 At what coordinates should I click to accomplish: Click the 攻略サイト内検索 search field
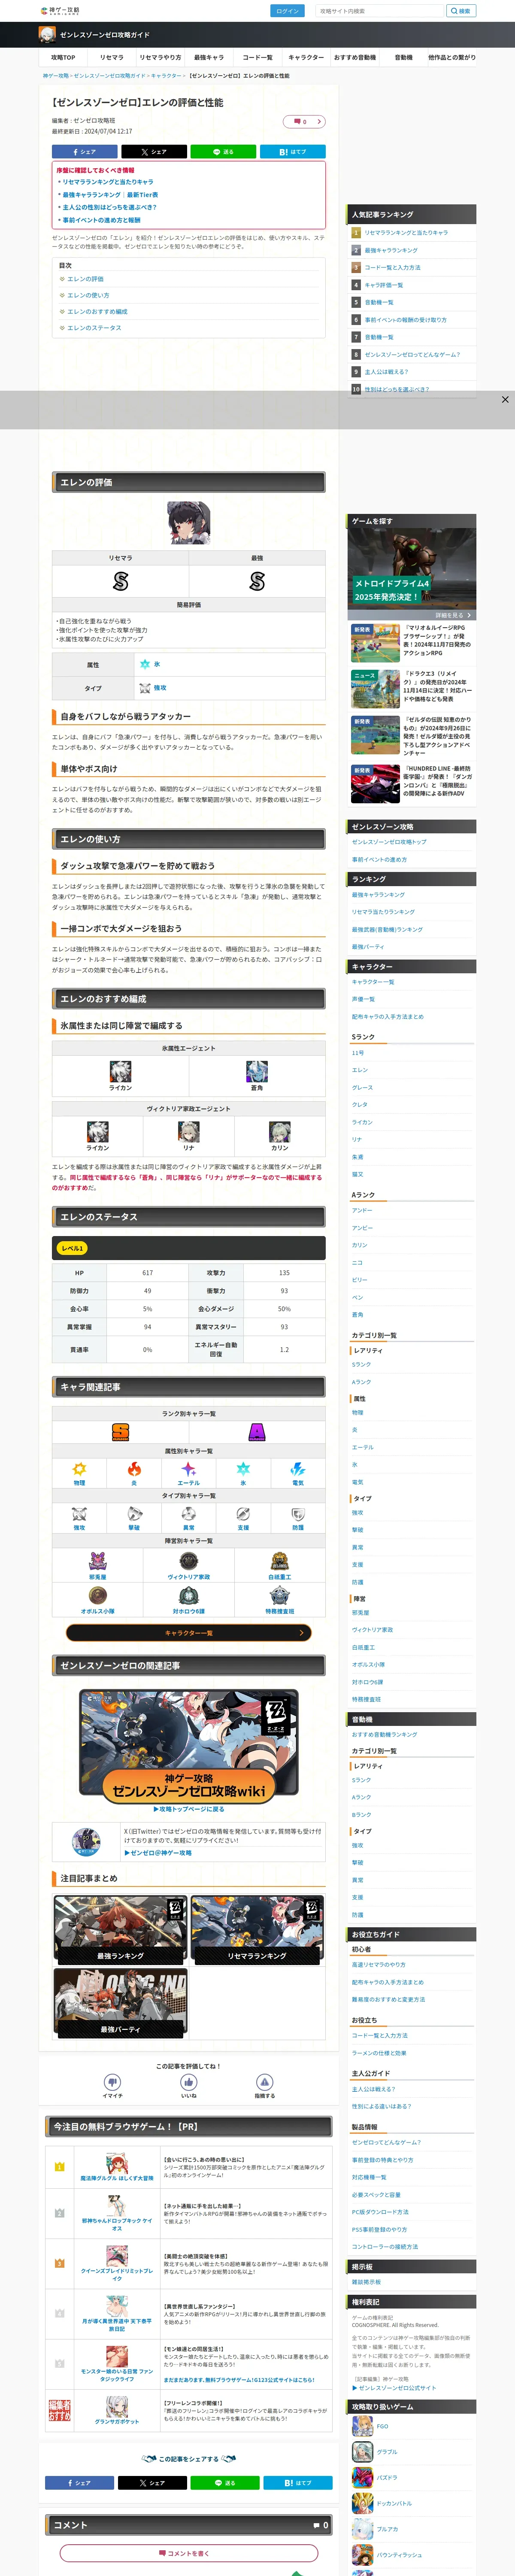click(380, 11)
